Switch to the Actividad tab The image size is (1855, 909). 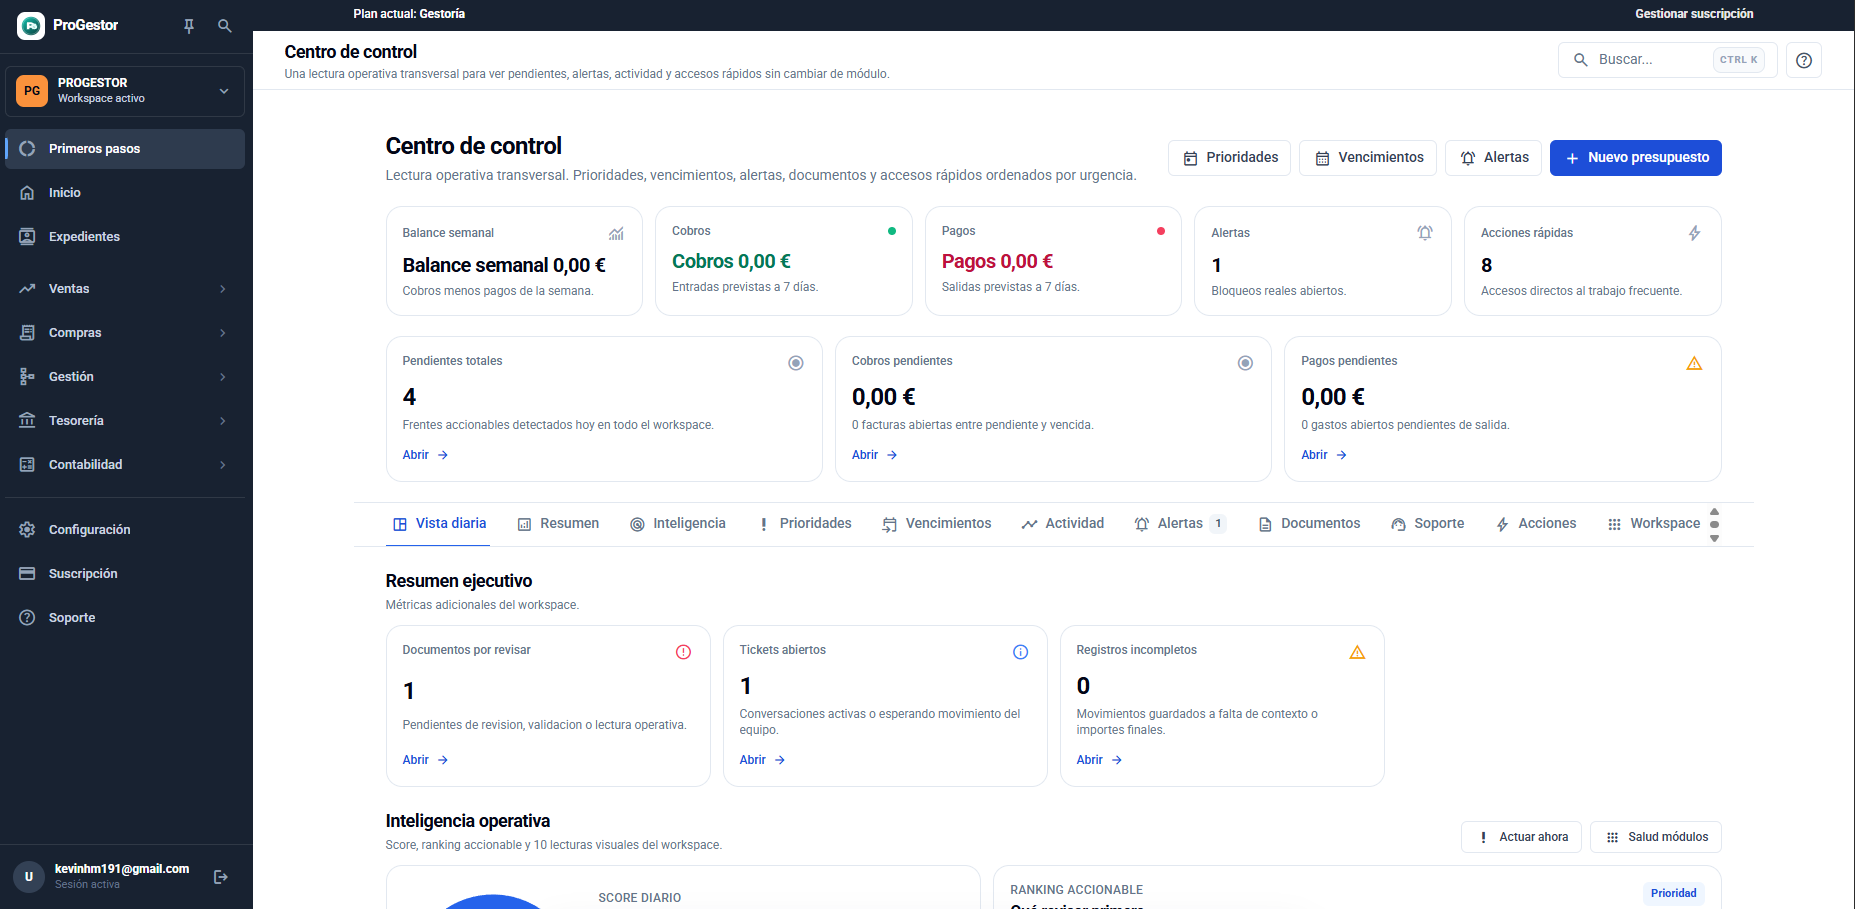tap(1063, 524)
